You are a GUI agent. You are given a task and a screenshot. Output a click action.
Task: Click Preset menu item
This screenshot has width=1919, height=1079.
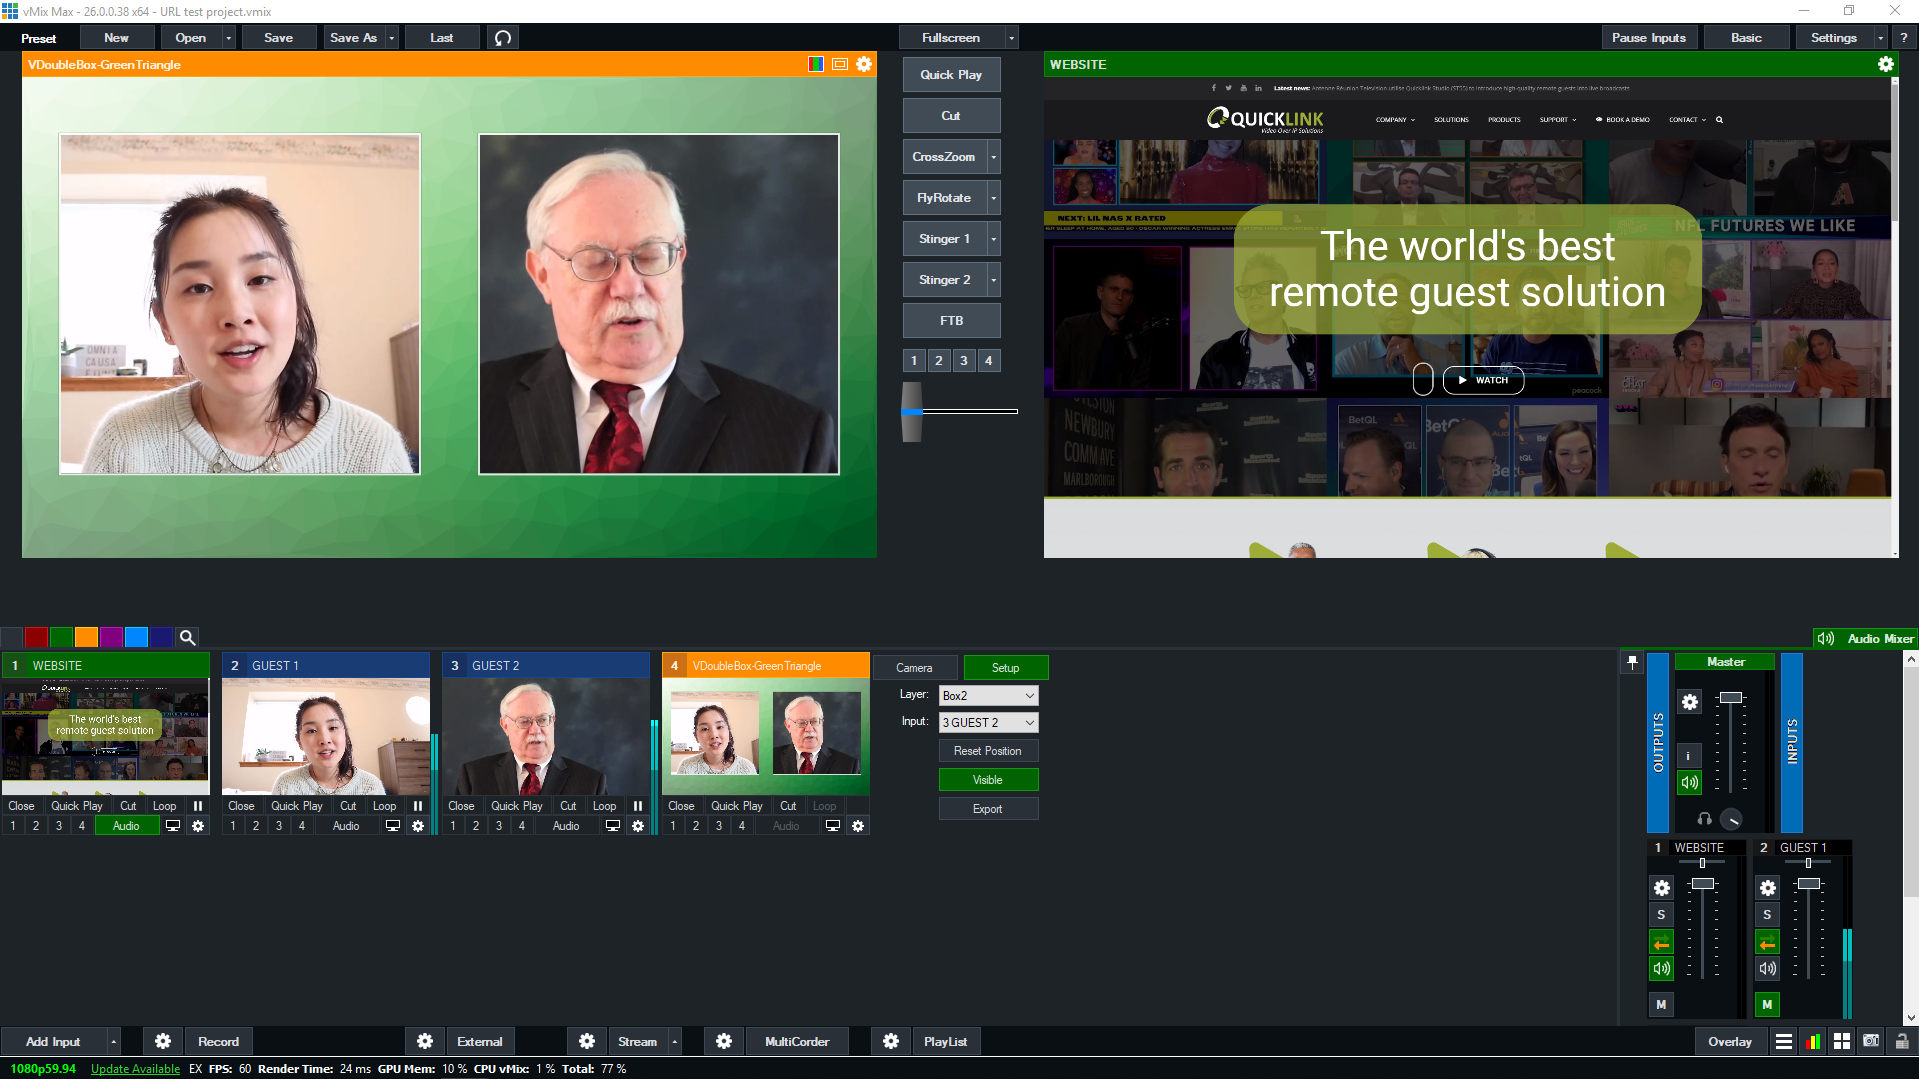[x=39, y=38]
